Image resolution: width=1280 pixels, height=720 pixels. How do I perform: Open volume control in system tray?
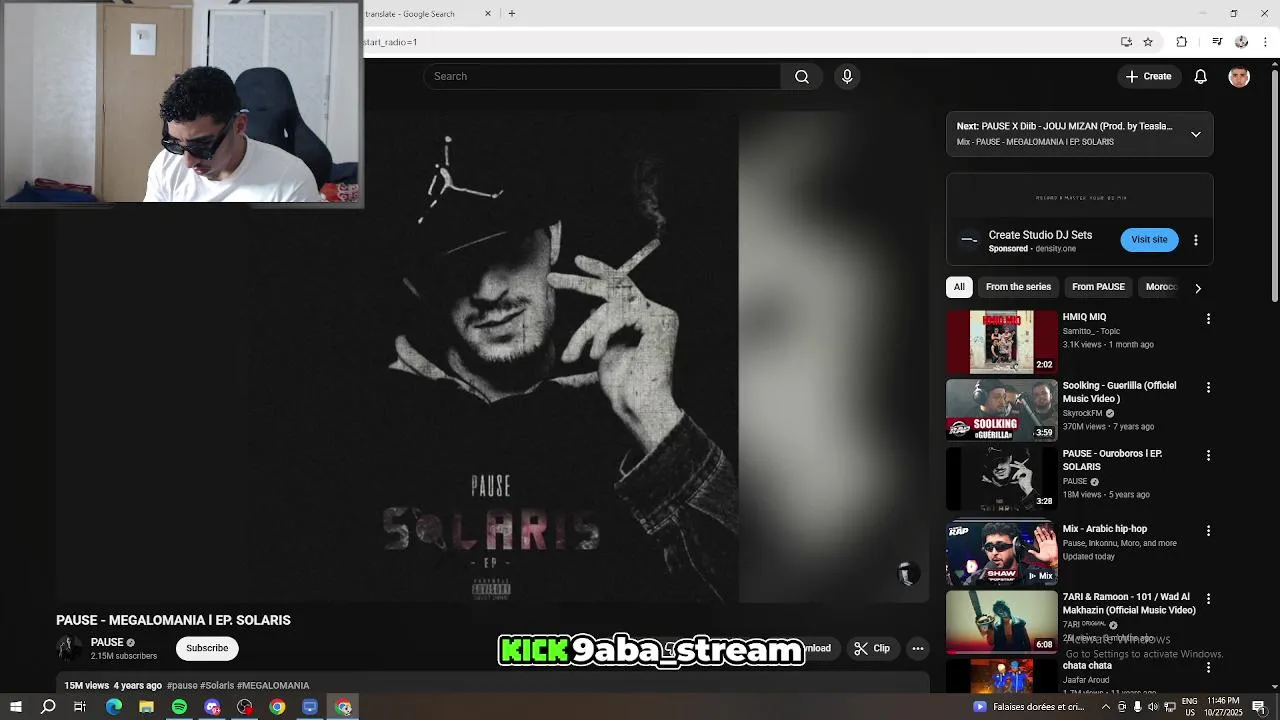pos(1154,707)
